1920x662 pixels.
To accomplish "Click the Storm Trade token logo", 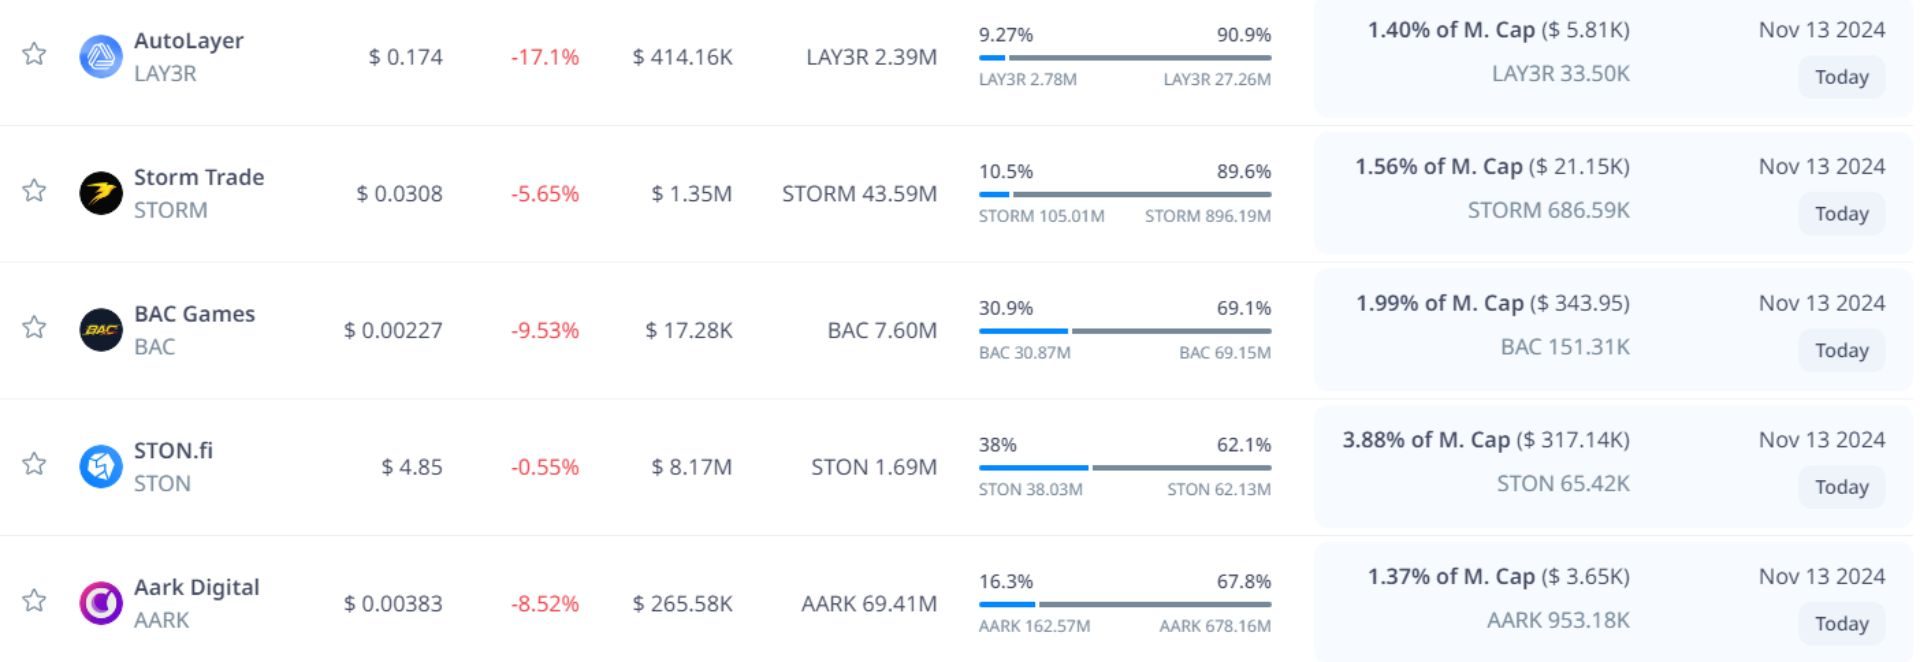I will pos(101,193).
